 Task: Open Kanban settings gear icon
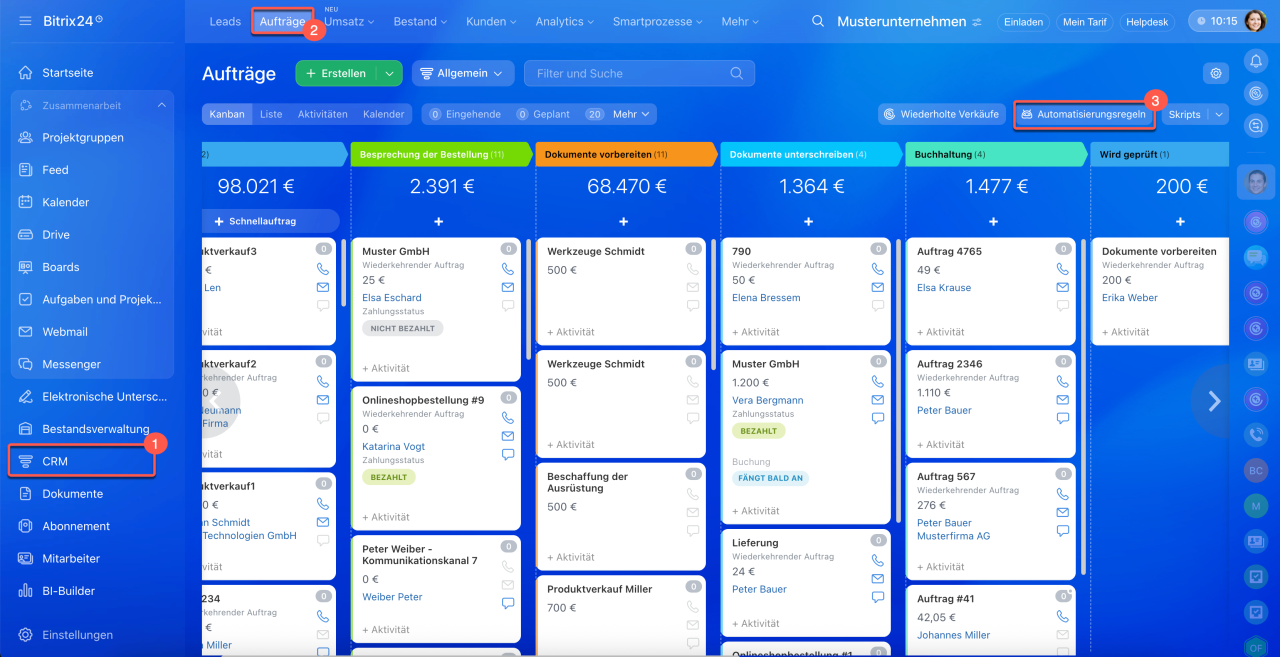pyautogui.click(x=1216, y=73)
